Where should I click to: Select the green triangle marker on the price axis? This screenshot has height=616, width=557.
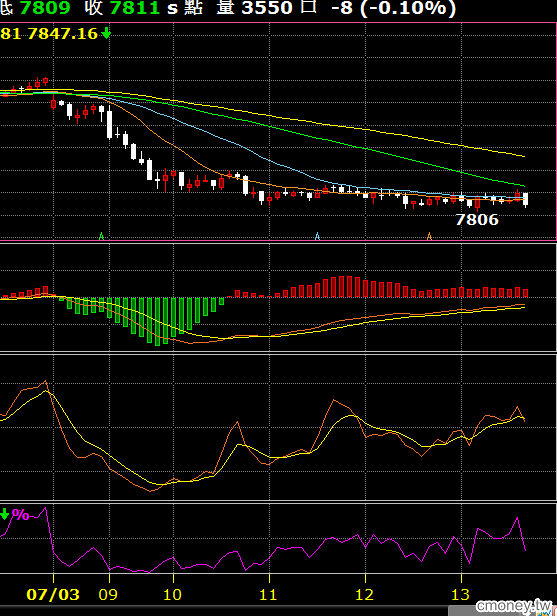(101, 236)
